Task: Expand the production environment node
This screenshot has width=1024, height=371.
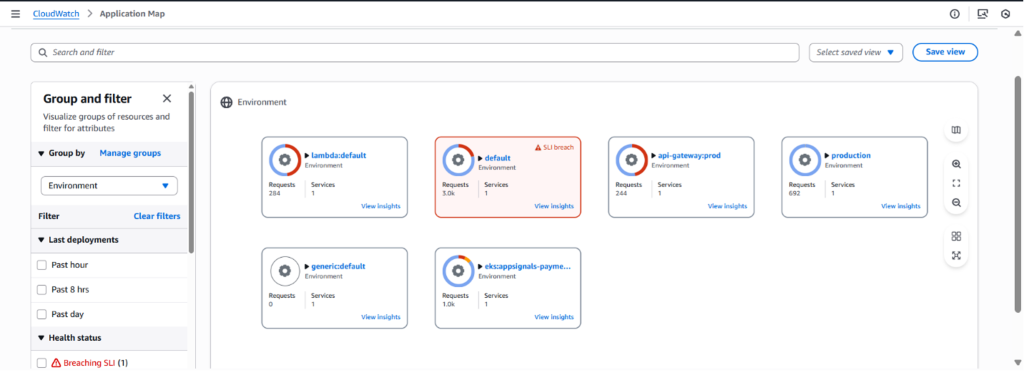Action: [827, 155]
